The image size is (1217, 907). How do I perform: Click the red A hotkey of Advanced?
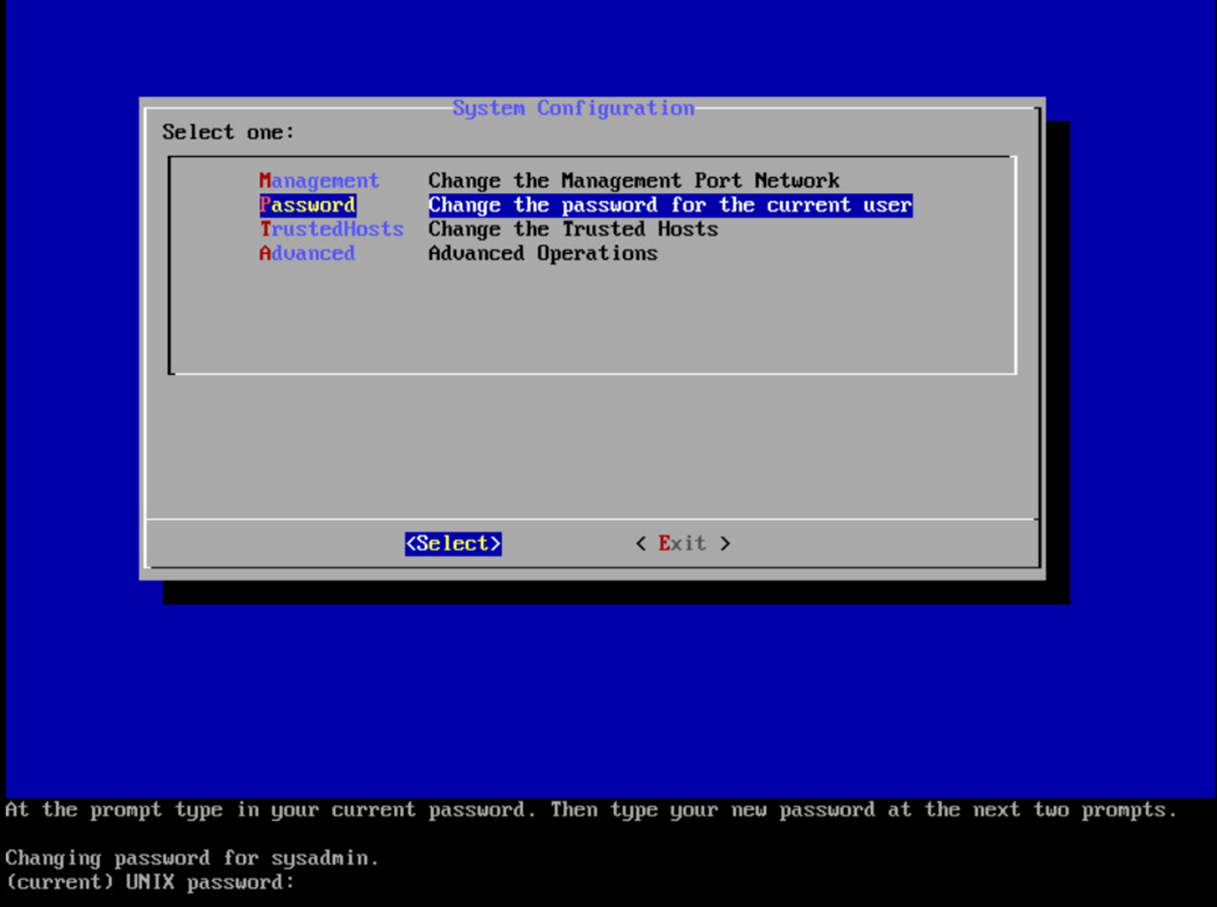tap(265, 253)
